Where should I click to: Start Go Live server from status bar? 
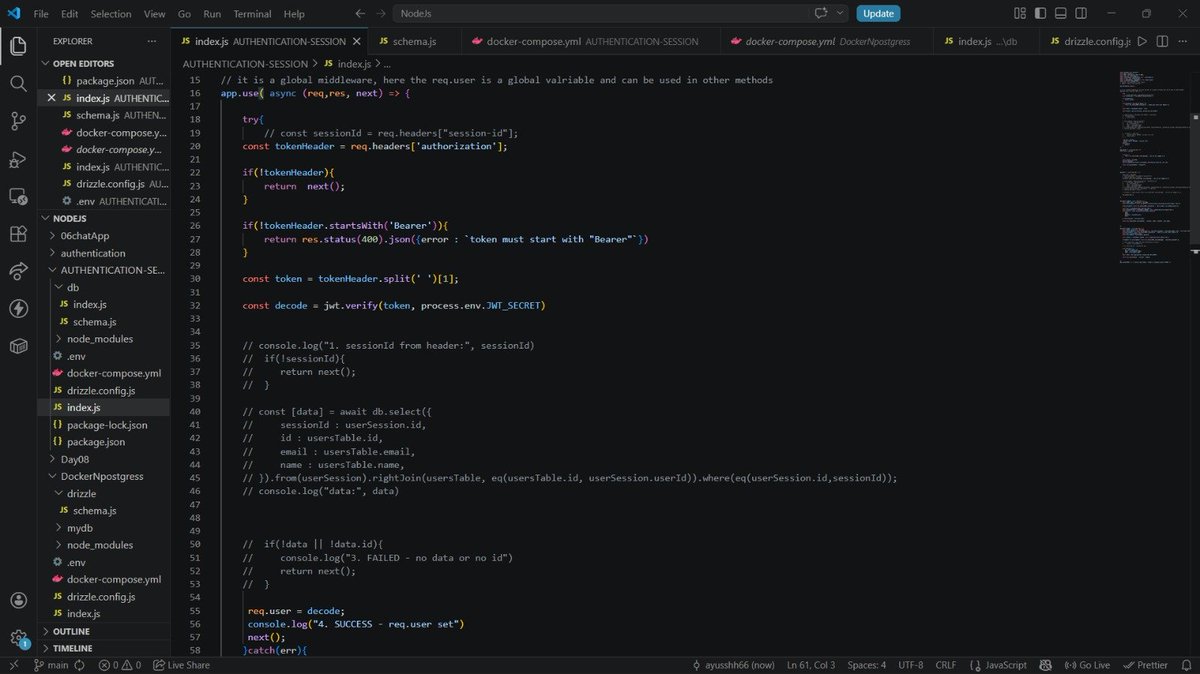click(1087, 665)
